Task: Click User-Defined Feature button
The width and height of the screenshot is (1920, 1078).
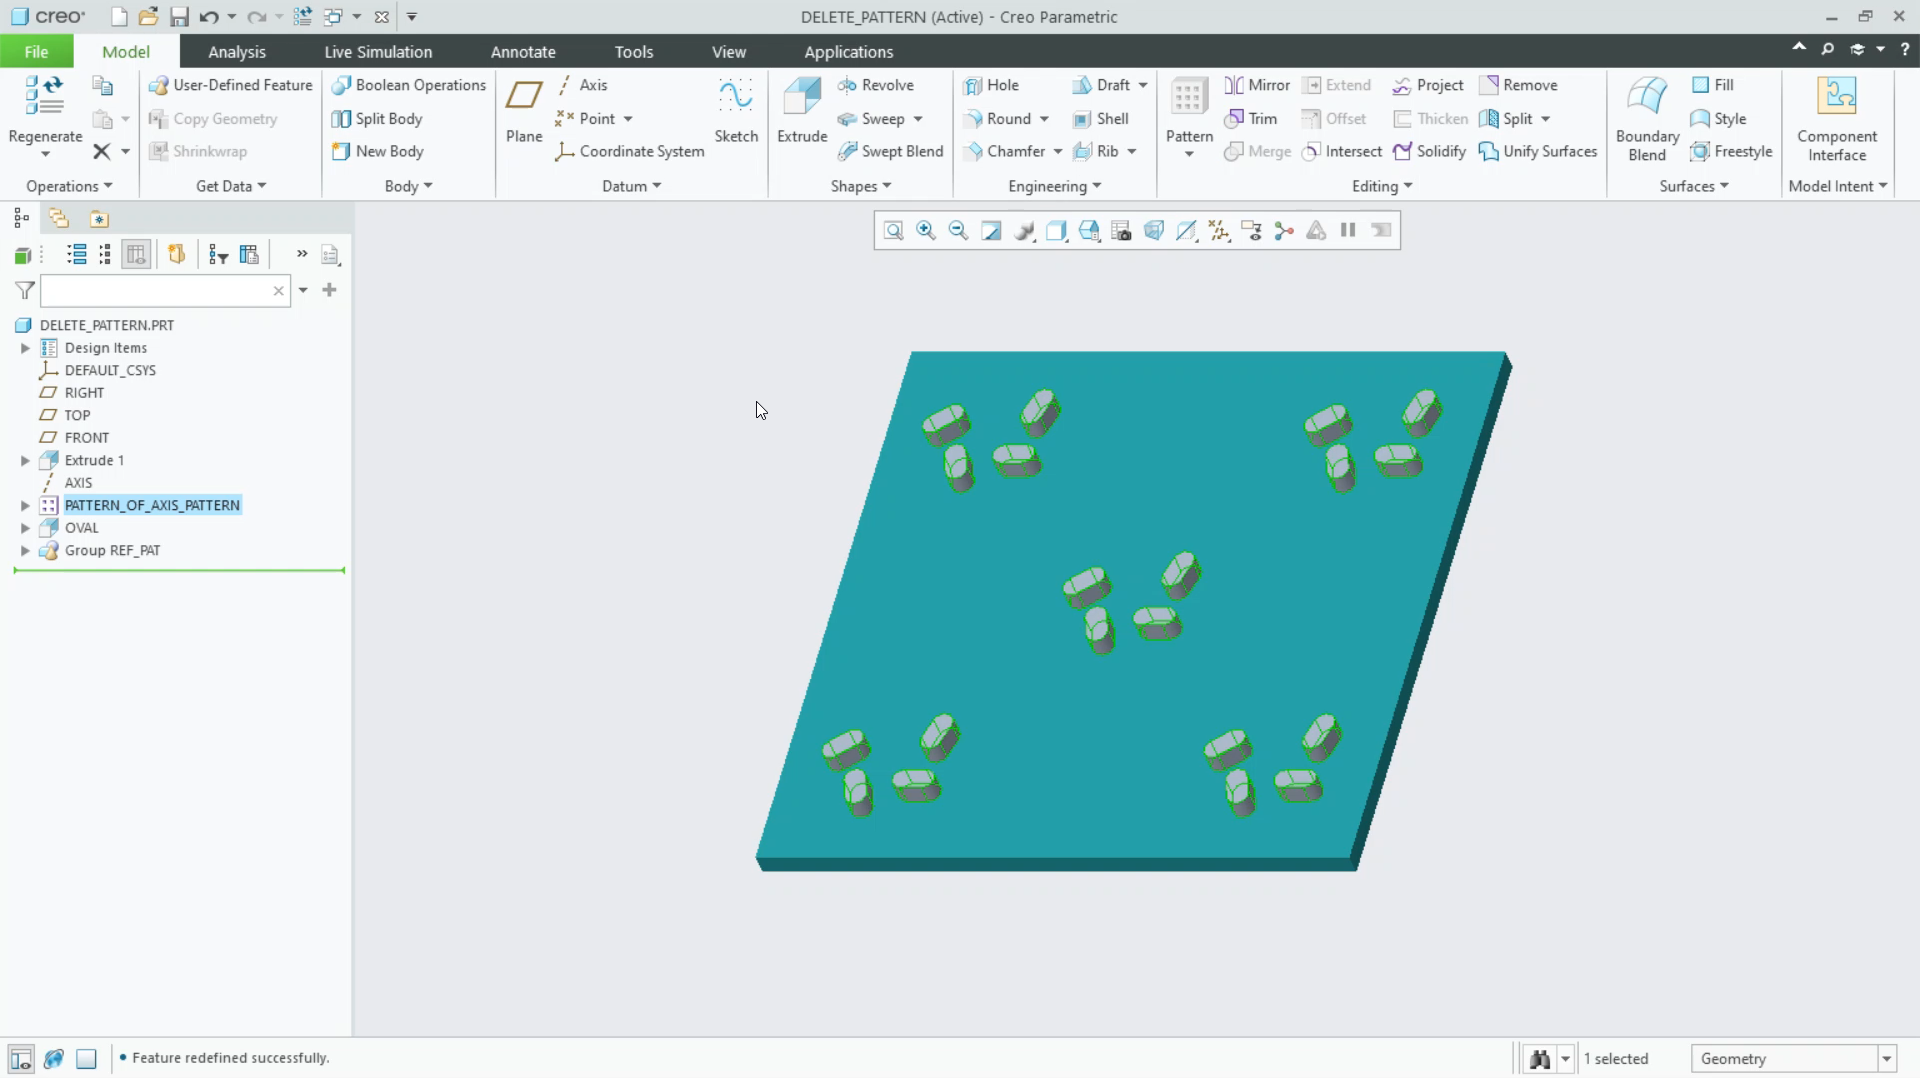Action: 230,85
